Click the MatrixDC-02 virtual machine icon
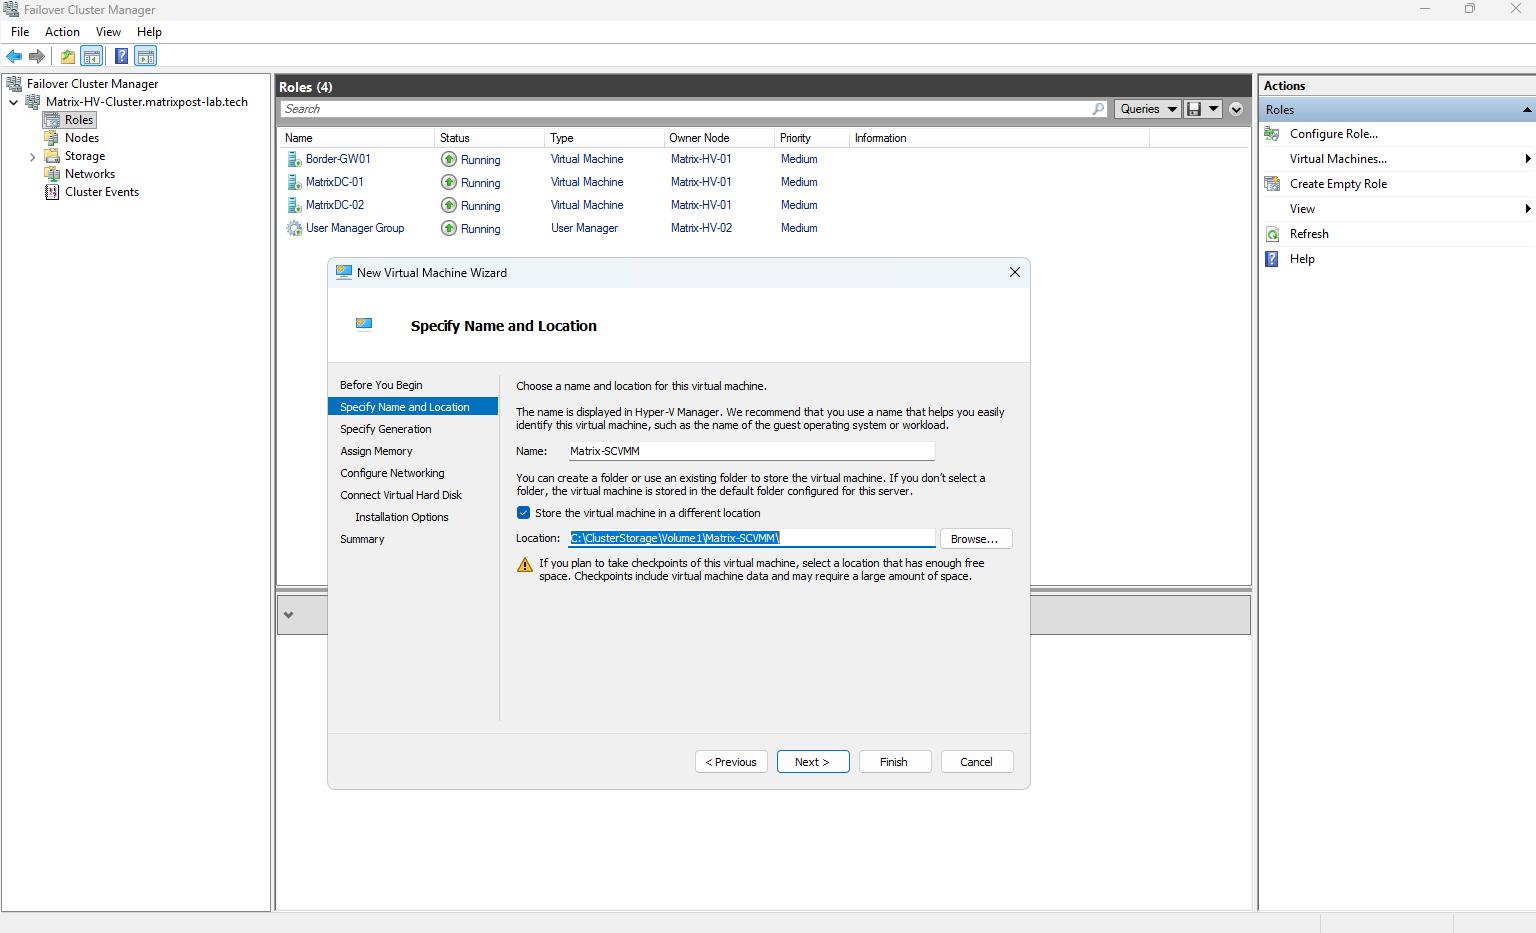 [x=294, y=205]
